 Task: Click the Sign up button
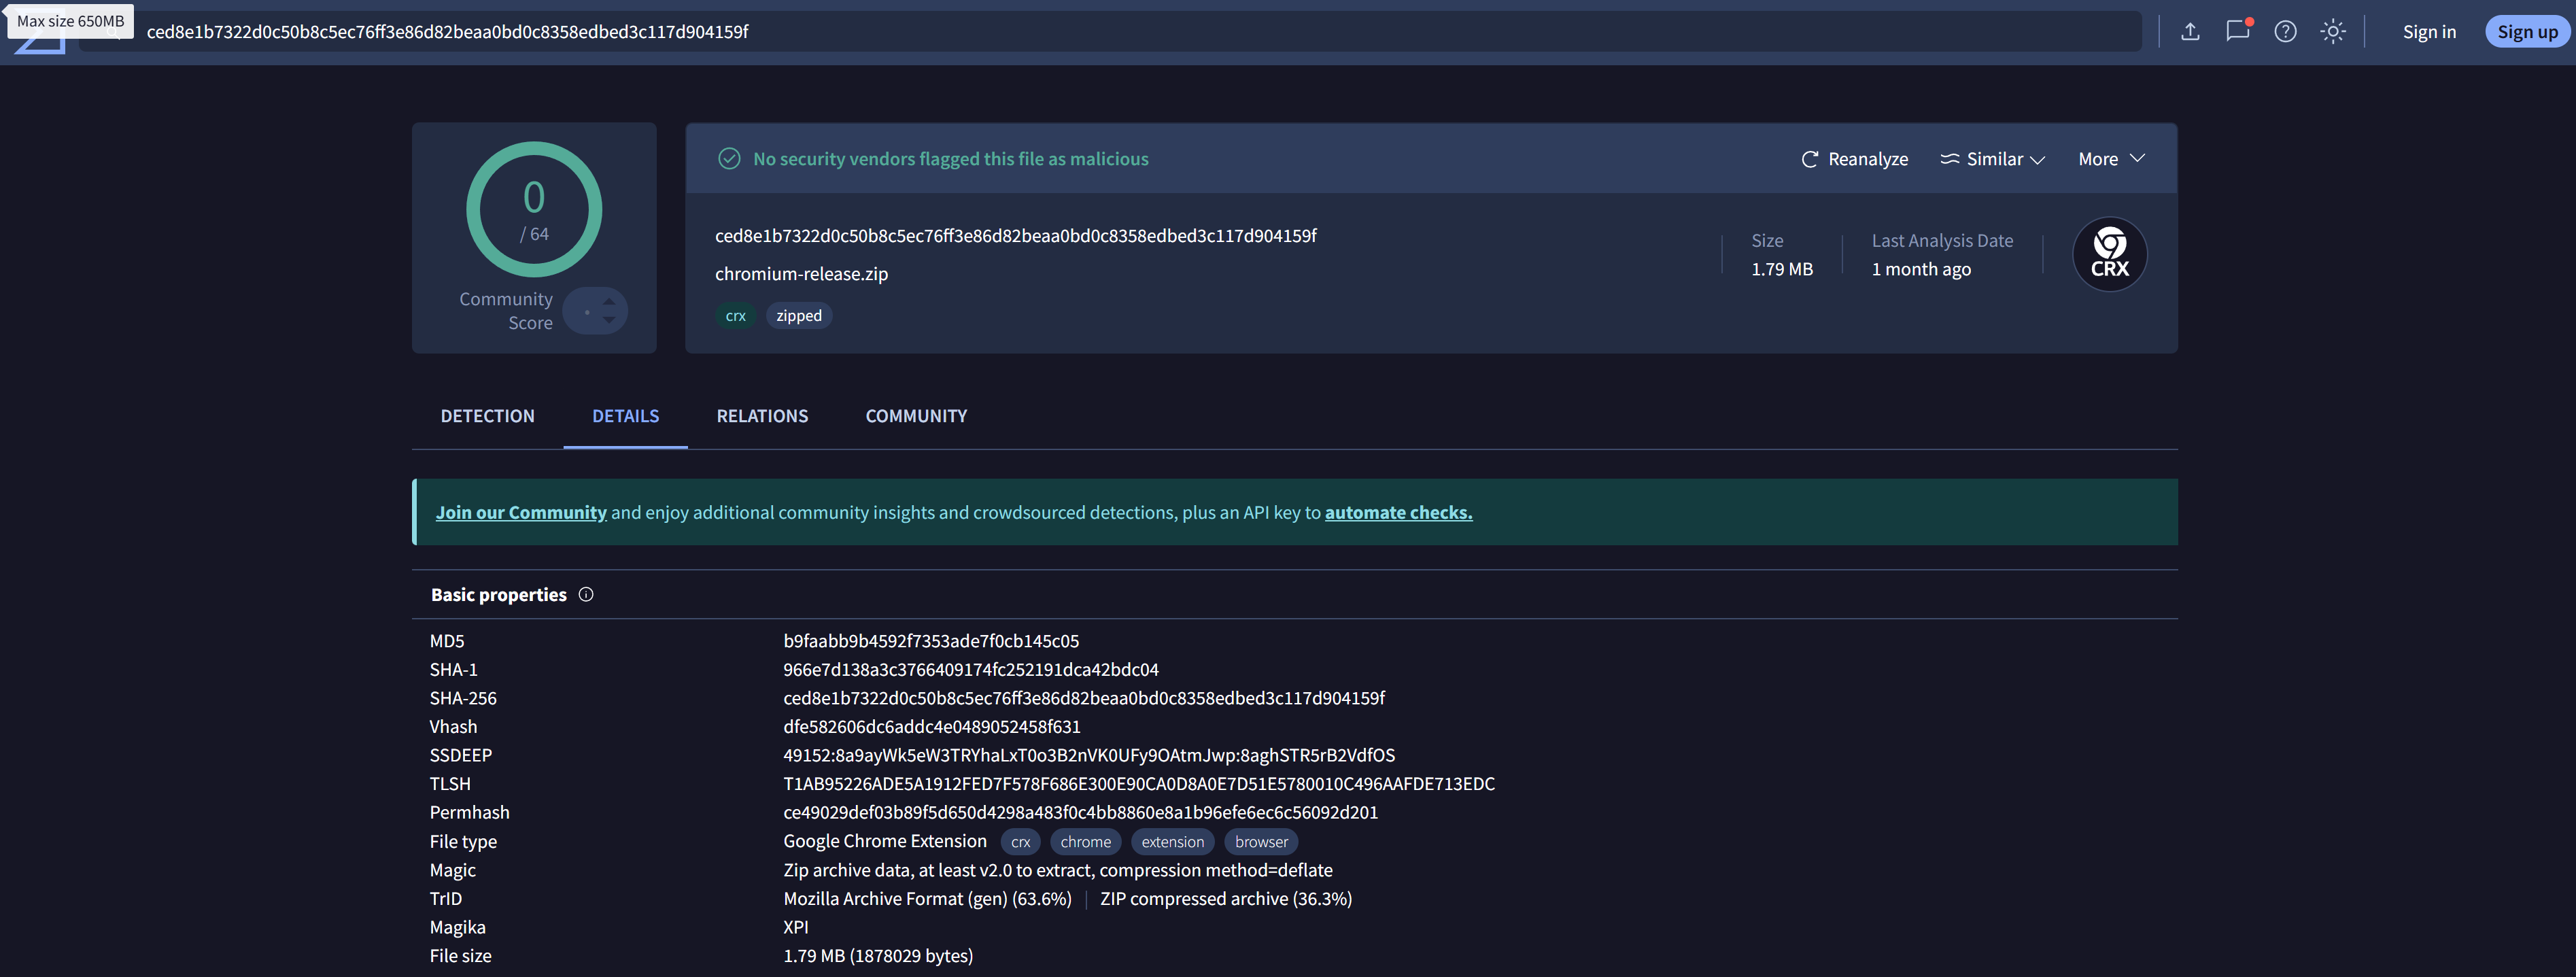click(x=2527, y=32)
